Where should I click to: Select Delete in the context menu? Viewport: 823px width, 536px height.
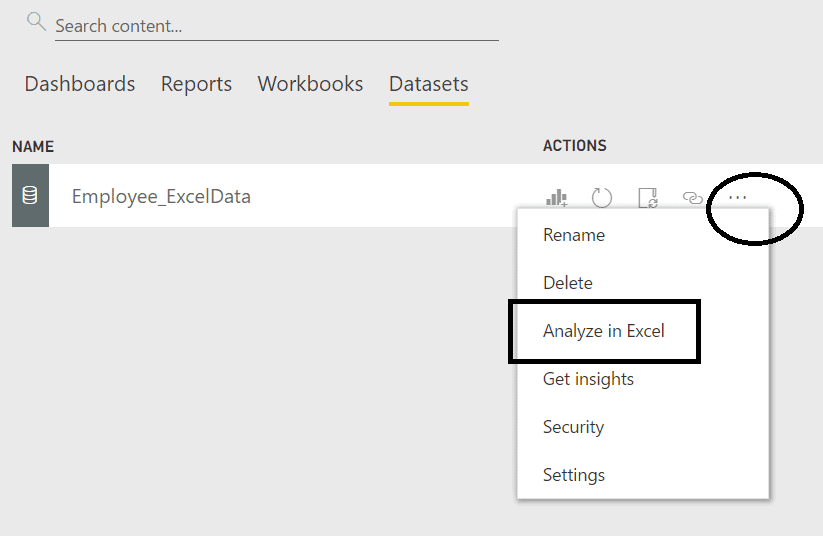[x=567, y=283]
